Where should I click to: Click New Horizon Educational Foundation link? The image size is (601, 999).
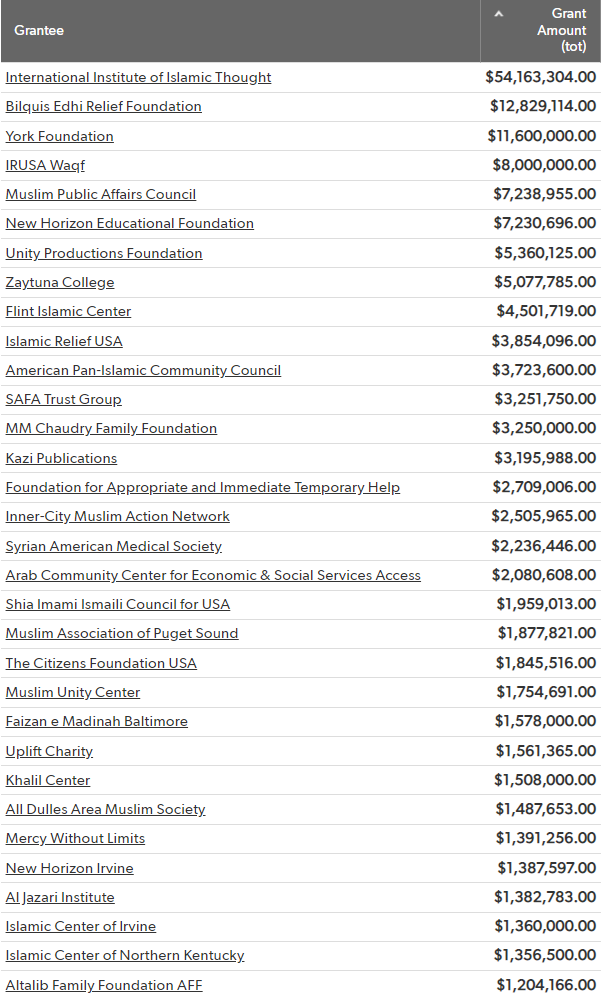coord(129,223)
